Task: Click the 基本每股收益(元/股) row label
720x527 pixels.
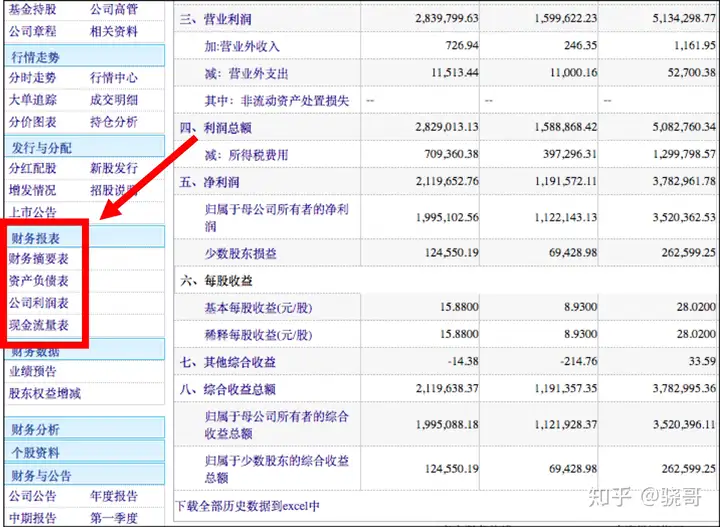Action: [x=258, y=308]
